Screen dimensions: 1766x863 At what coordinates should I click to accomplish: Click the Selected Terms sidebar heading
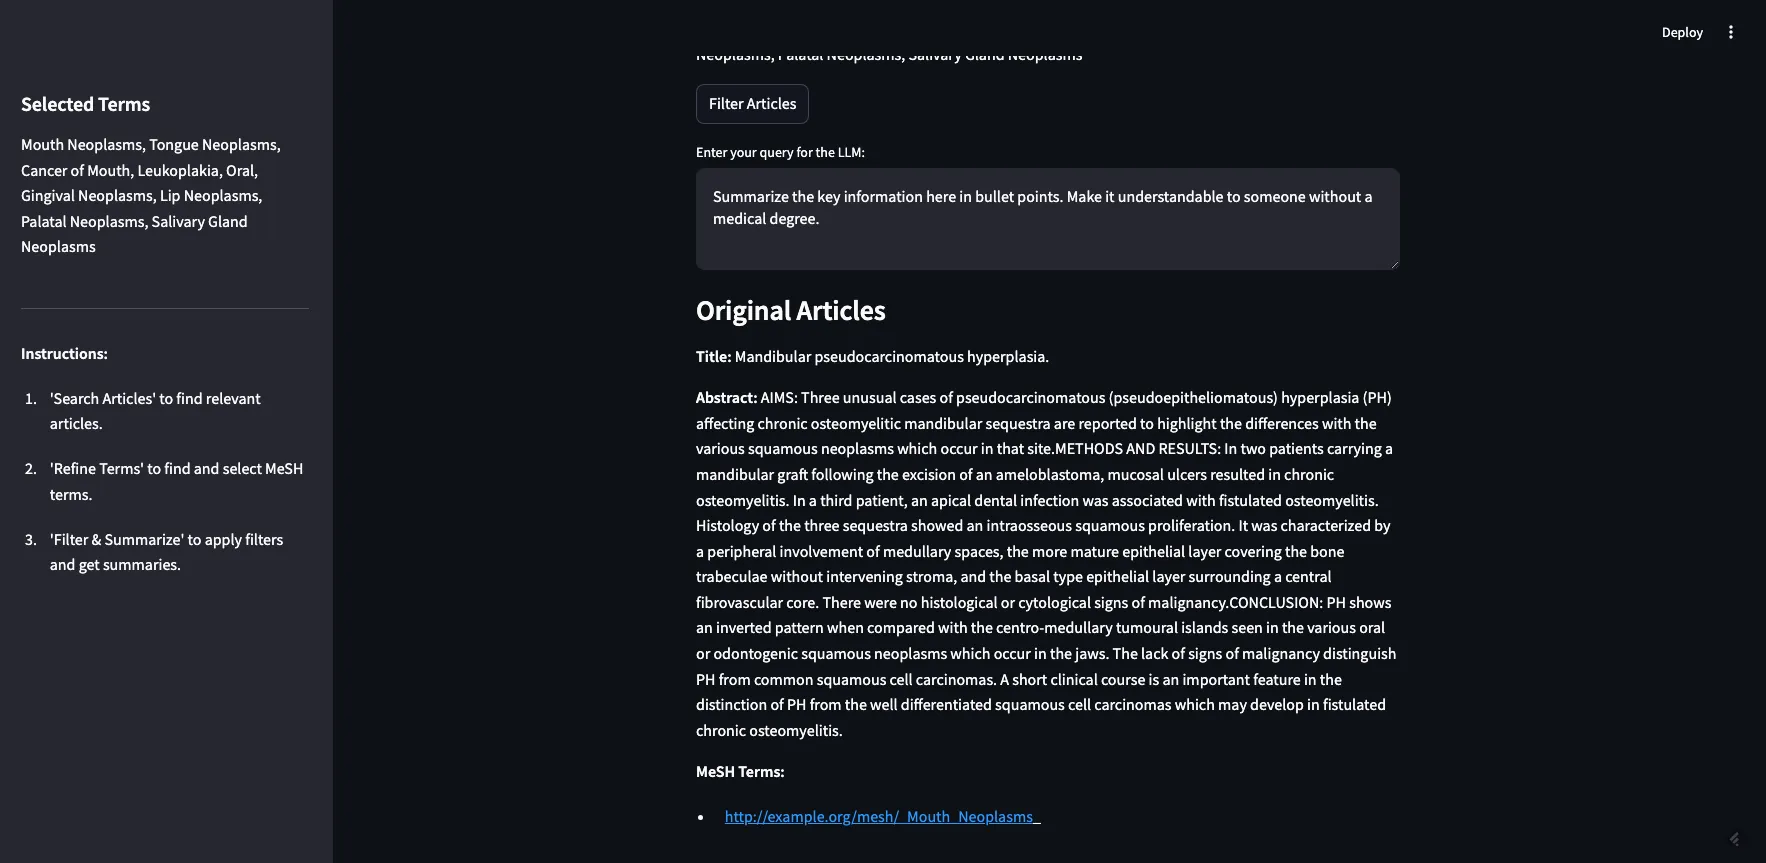pos(85,104)
